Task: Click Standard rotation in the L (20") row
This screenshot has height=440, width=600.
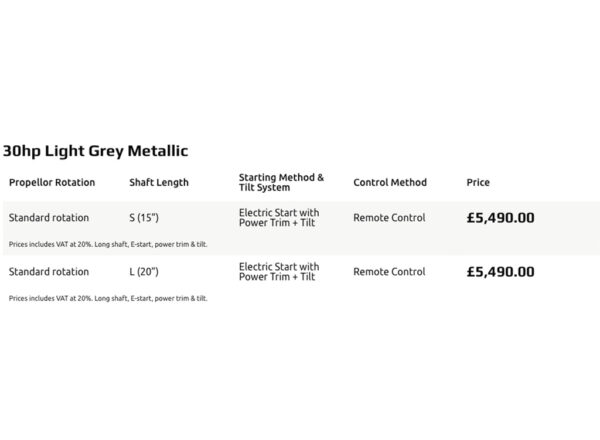Action: (x=49, y=271)
